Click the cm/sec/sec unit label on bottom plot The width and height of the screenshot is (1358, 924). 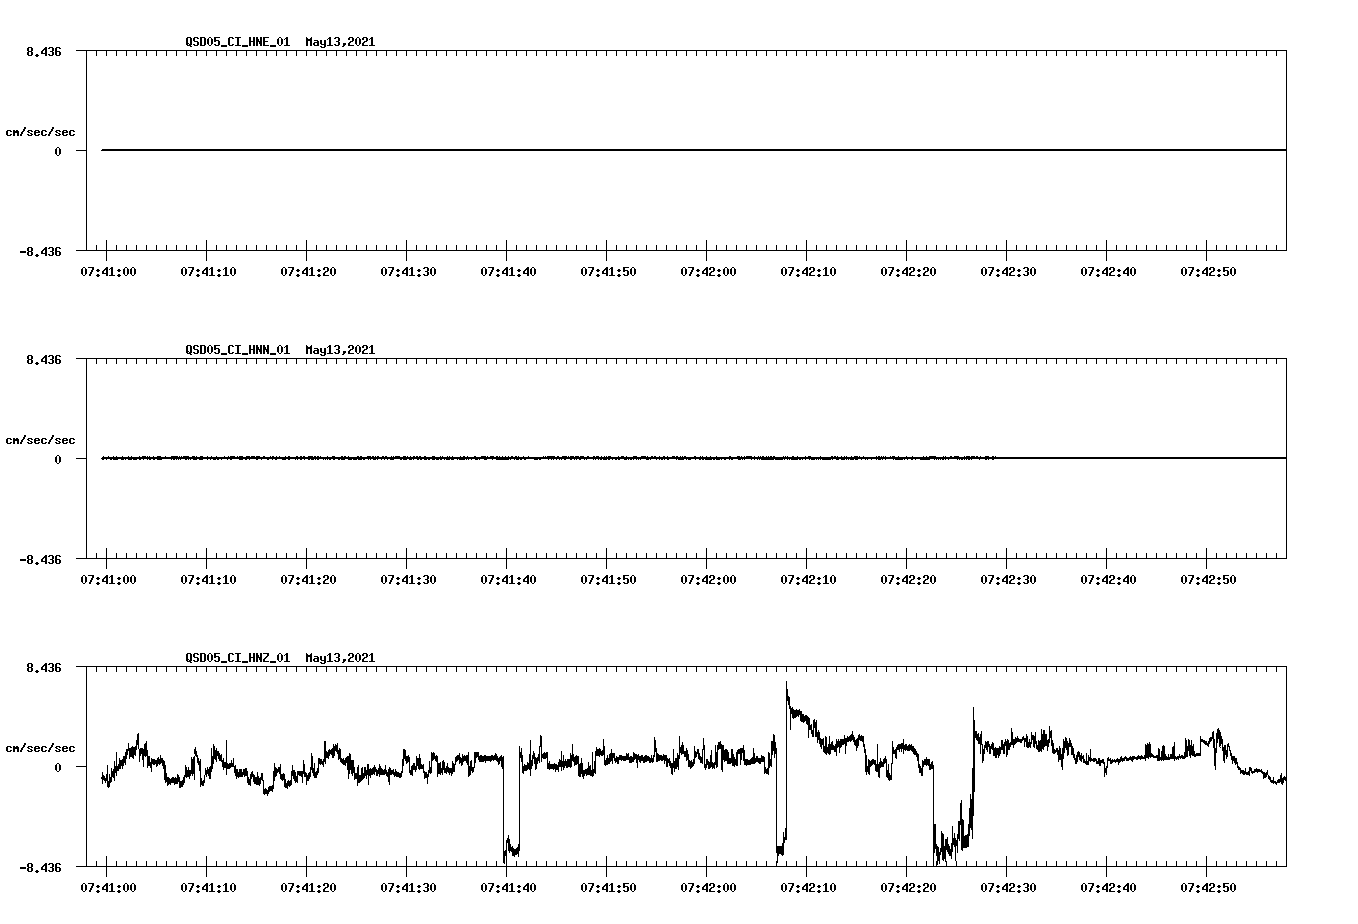click(x=41, y=747)
